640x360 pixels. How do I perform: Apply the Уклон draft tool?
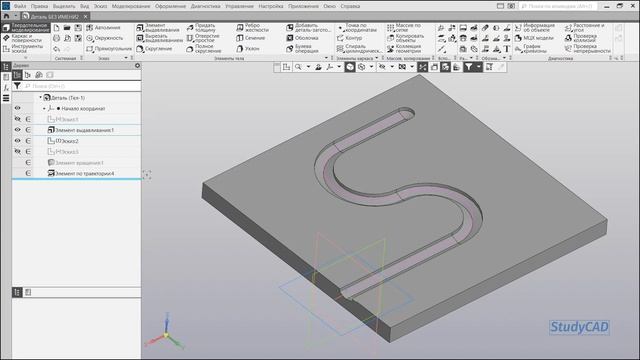(248, 49)
